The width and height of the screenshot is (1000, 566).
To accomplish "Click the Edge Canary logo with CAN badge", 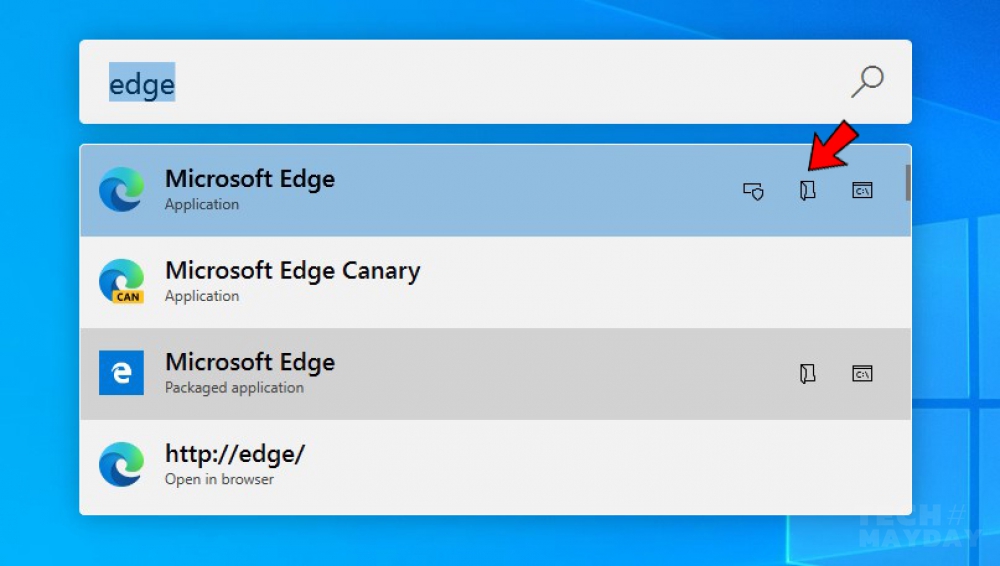I will tap(121, 281).
